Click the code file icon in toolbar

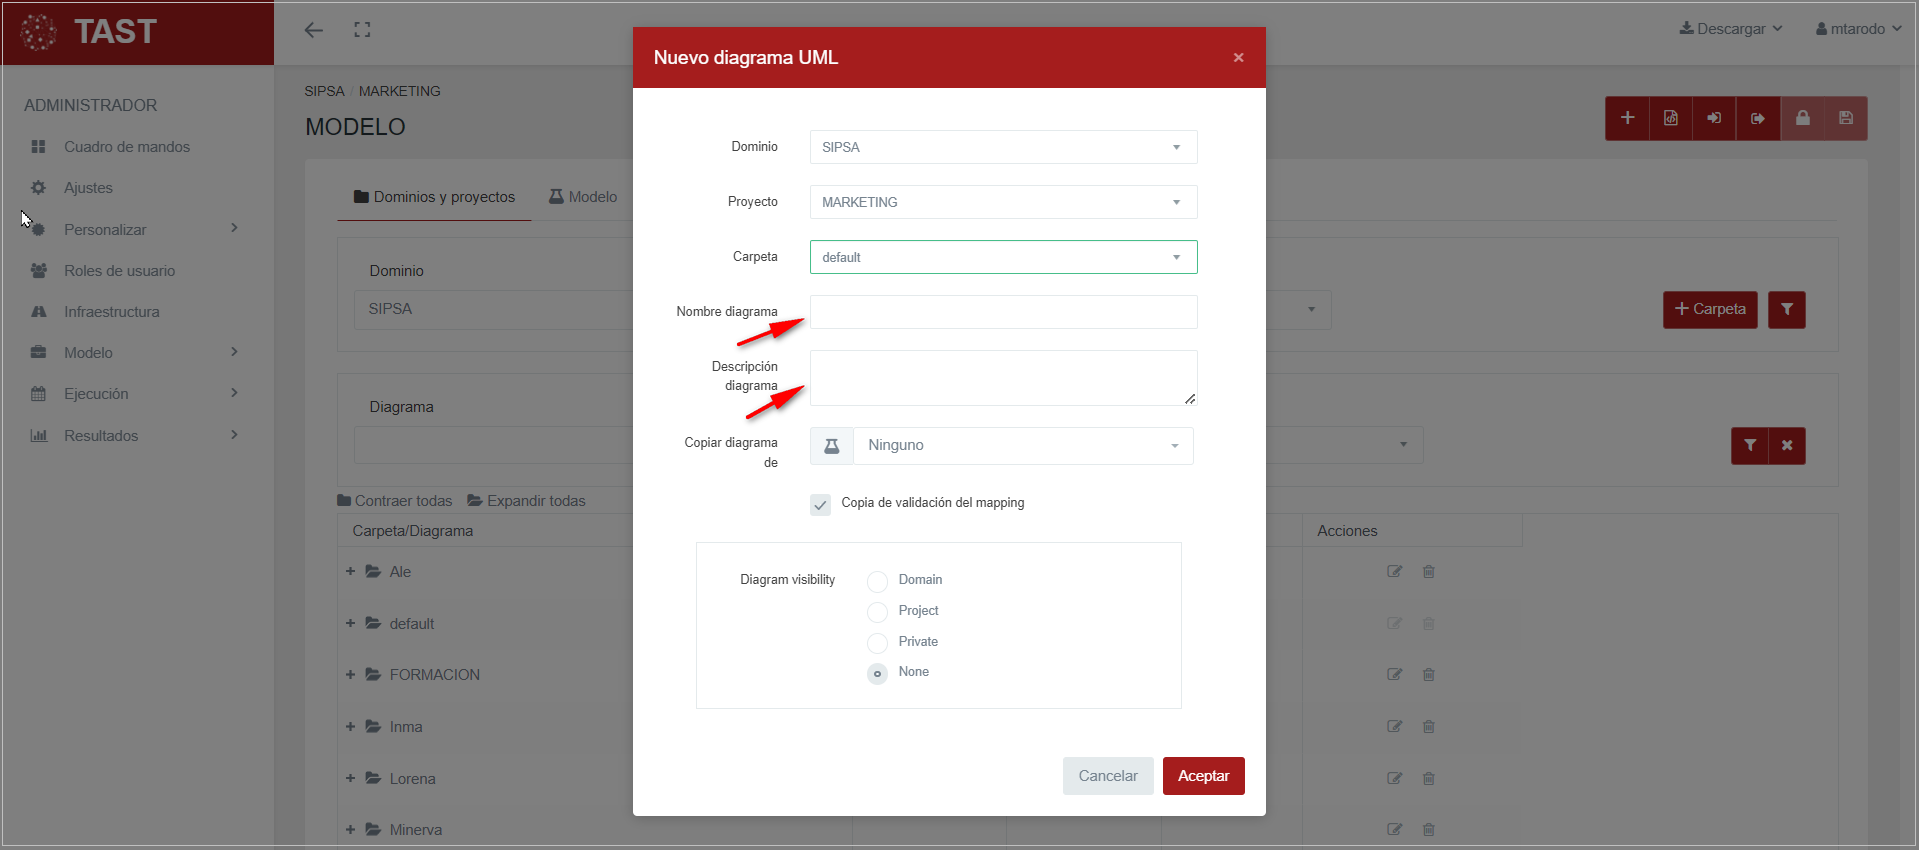point(1670,118)
